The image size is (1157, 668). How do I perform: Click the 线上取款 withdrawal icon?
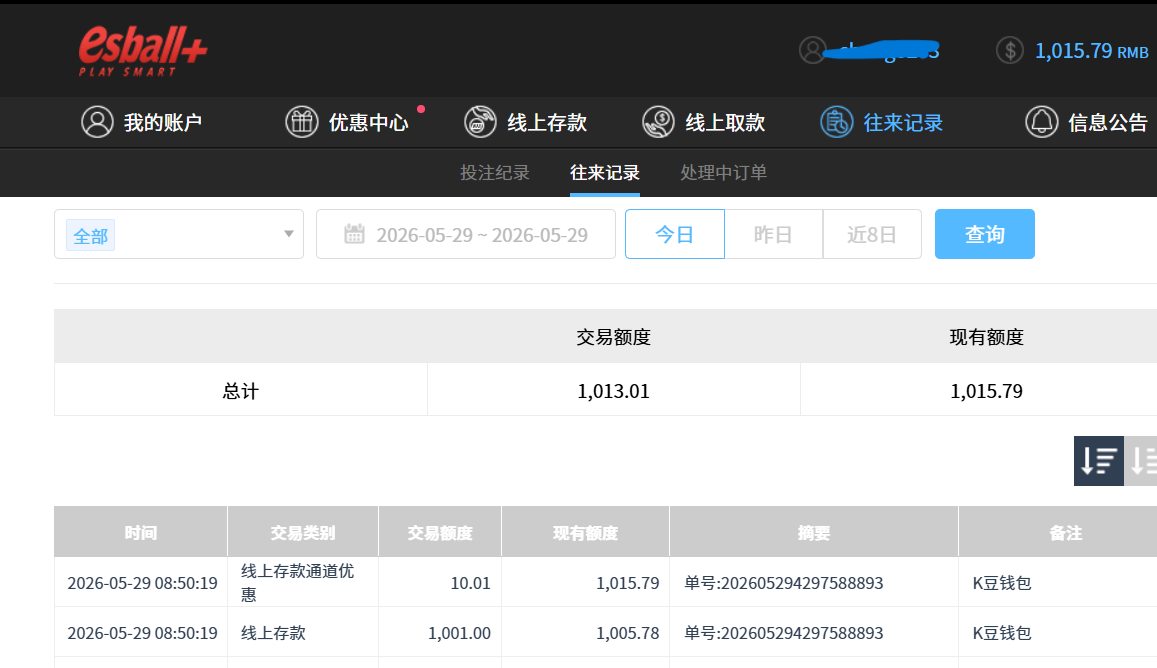tap(658, 122)
